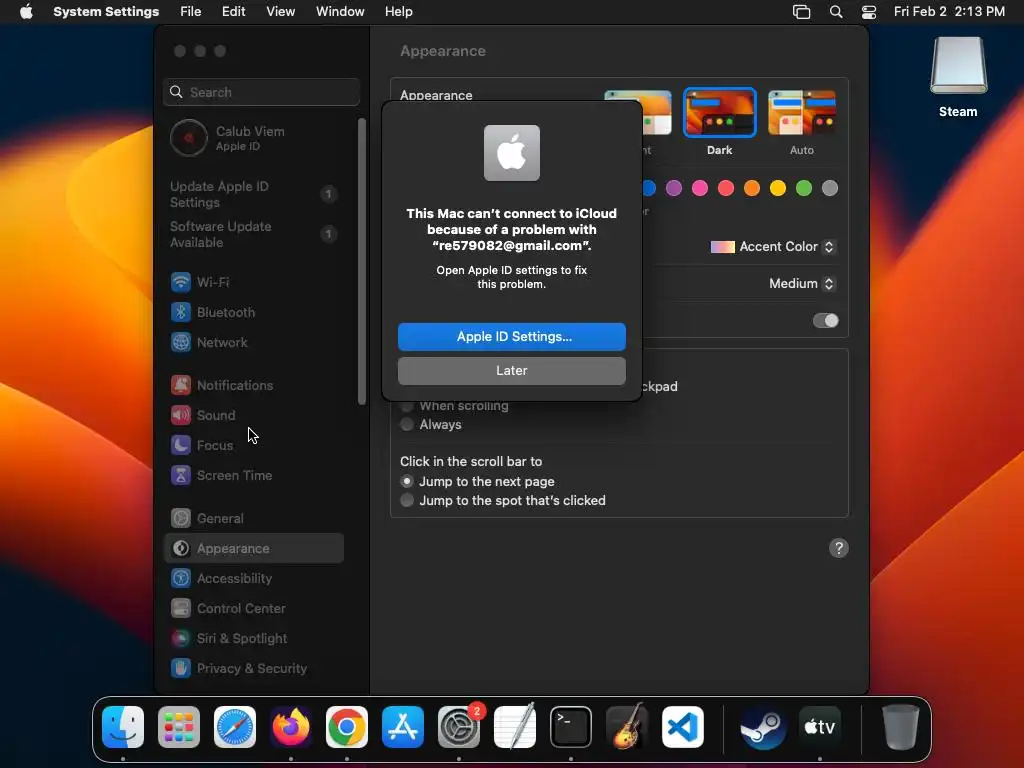Open Launchpad from the Dock

(179, 727)
